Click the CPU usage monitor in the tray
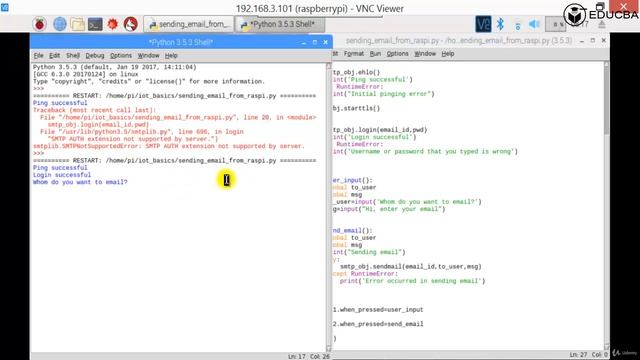This screenshot has width=640, height=360. point(556,24)
